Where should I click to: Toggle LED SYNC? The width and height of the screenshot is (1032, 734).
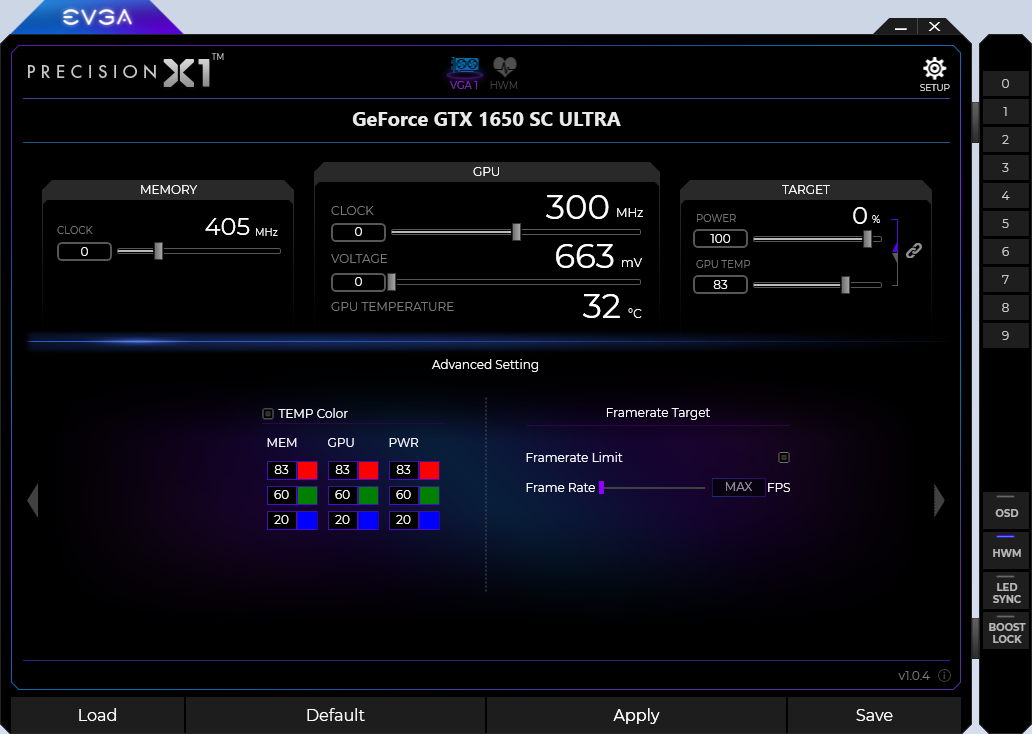[x=1006, y=590]
